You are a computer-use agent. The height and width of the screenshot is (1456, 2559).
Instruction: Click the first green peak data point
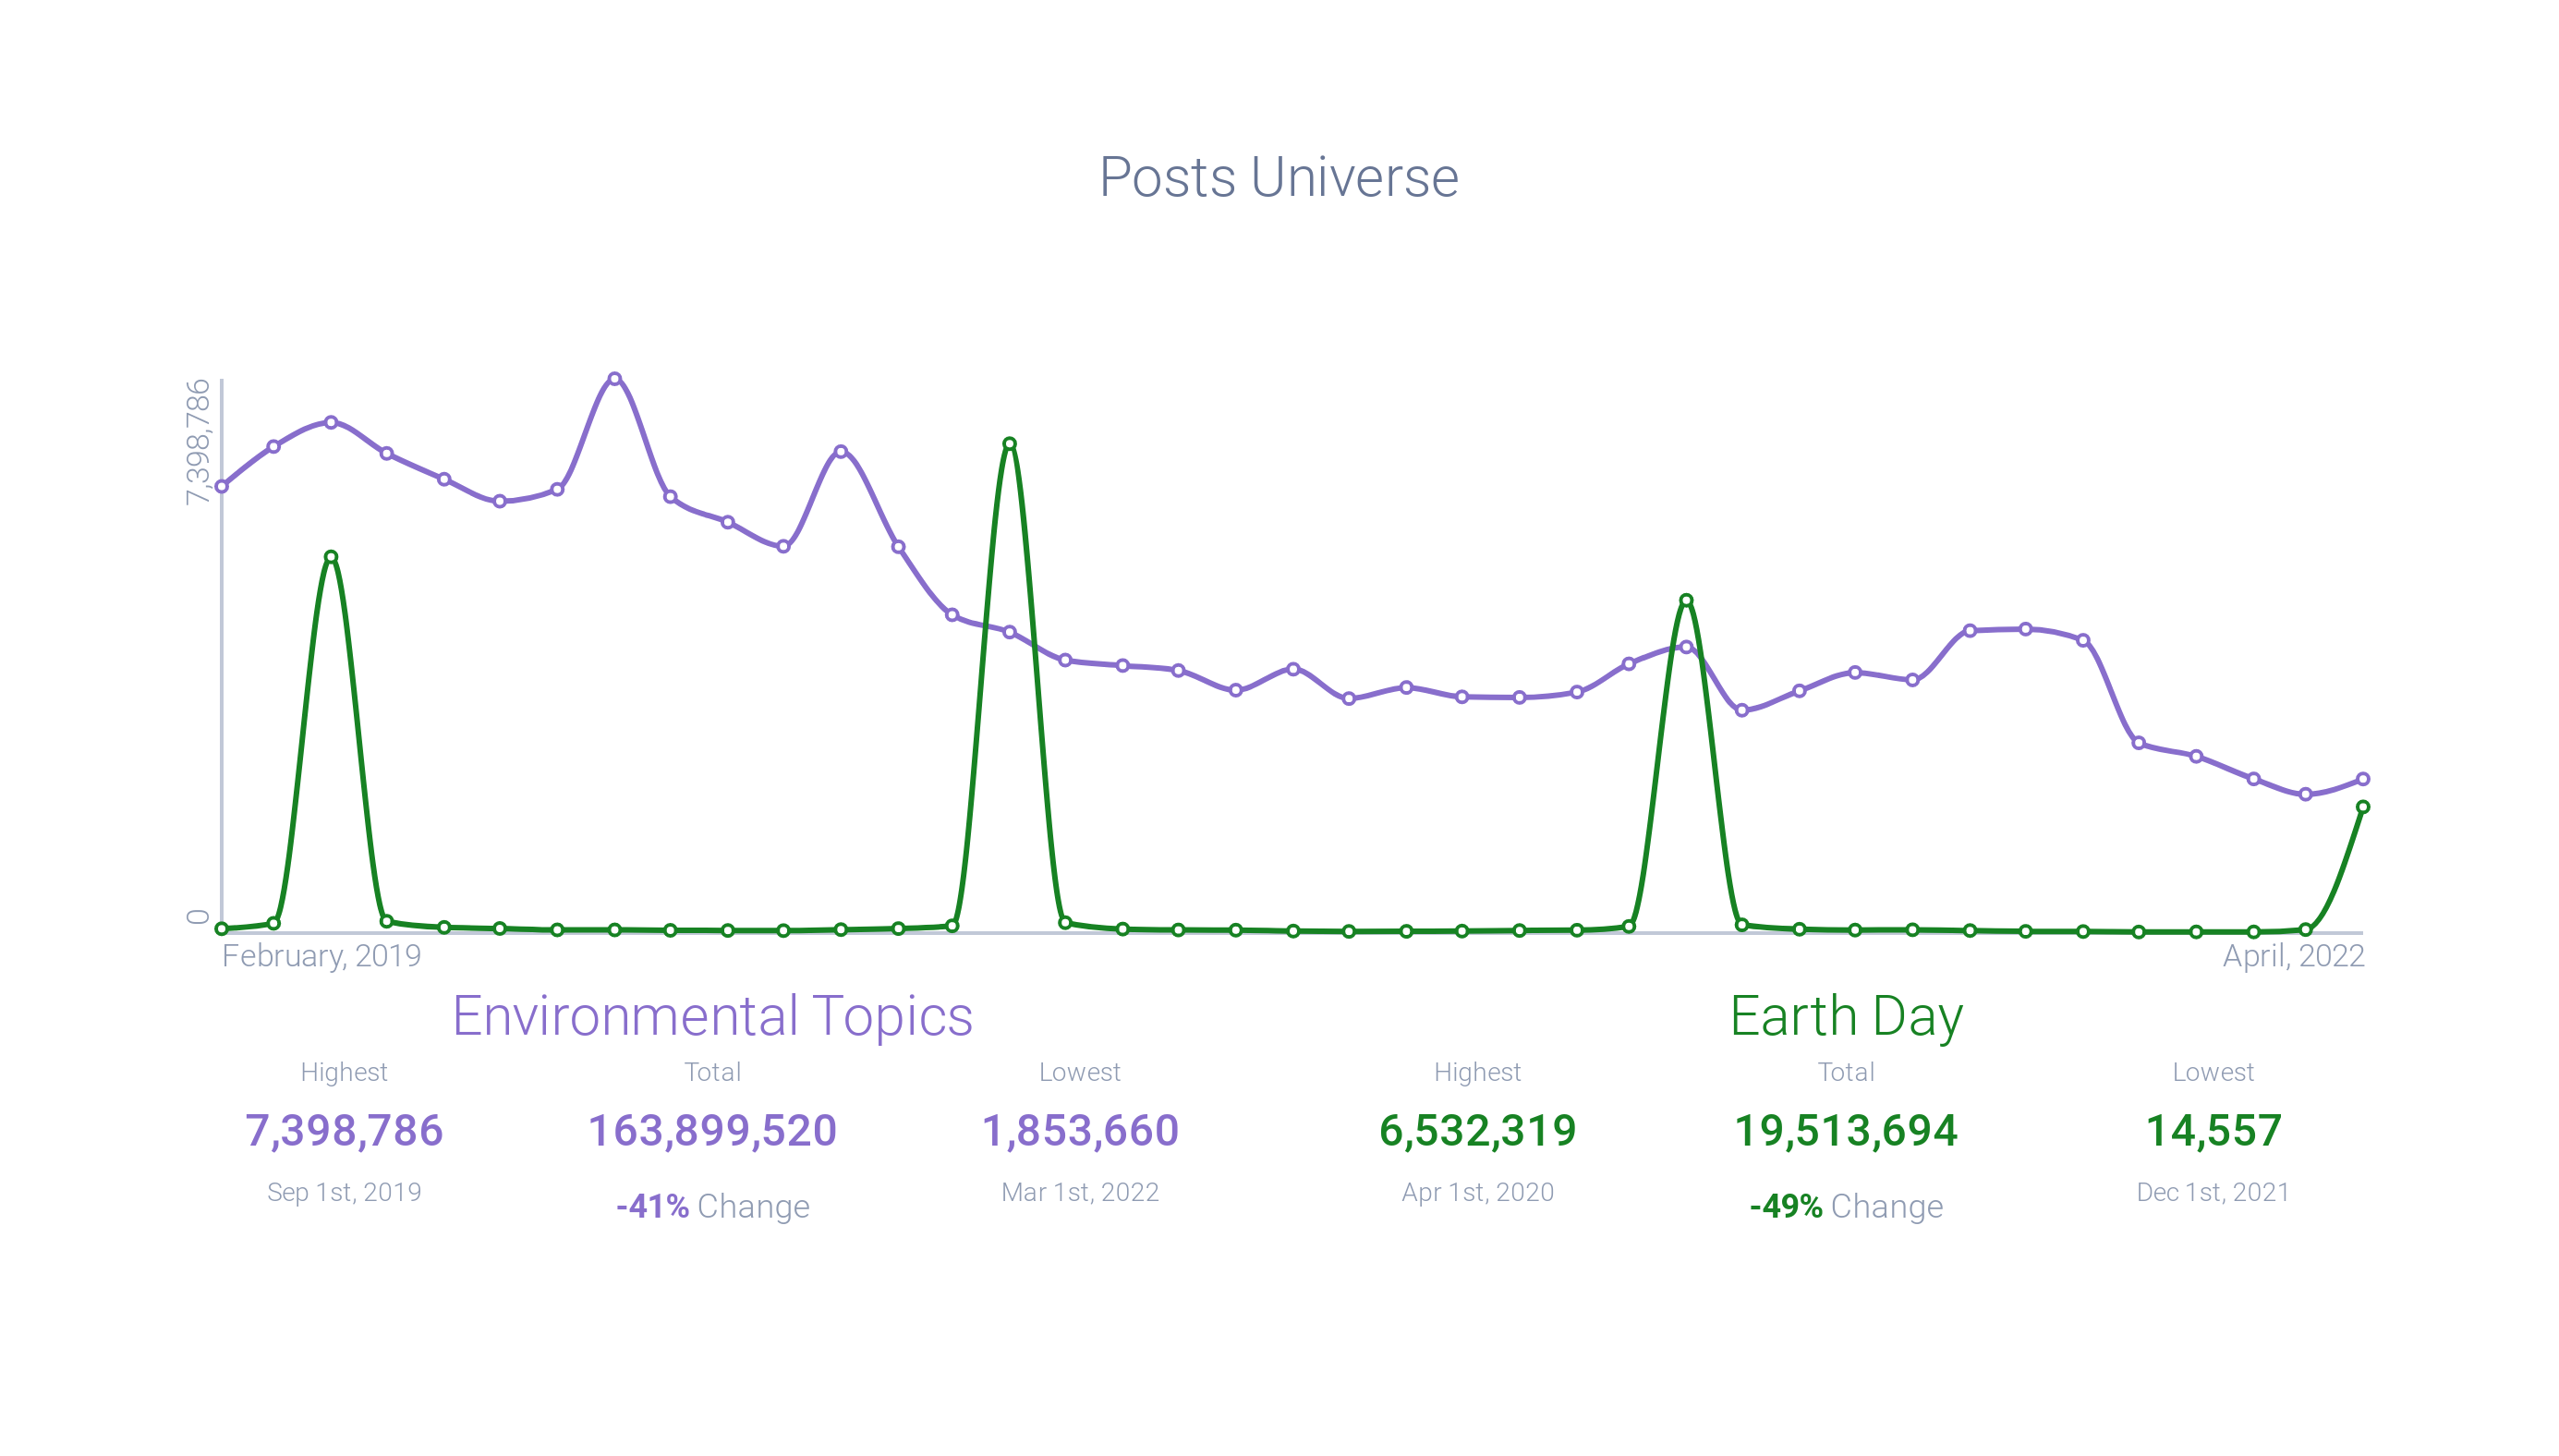[331, 557]
